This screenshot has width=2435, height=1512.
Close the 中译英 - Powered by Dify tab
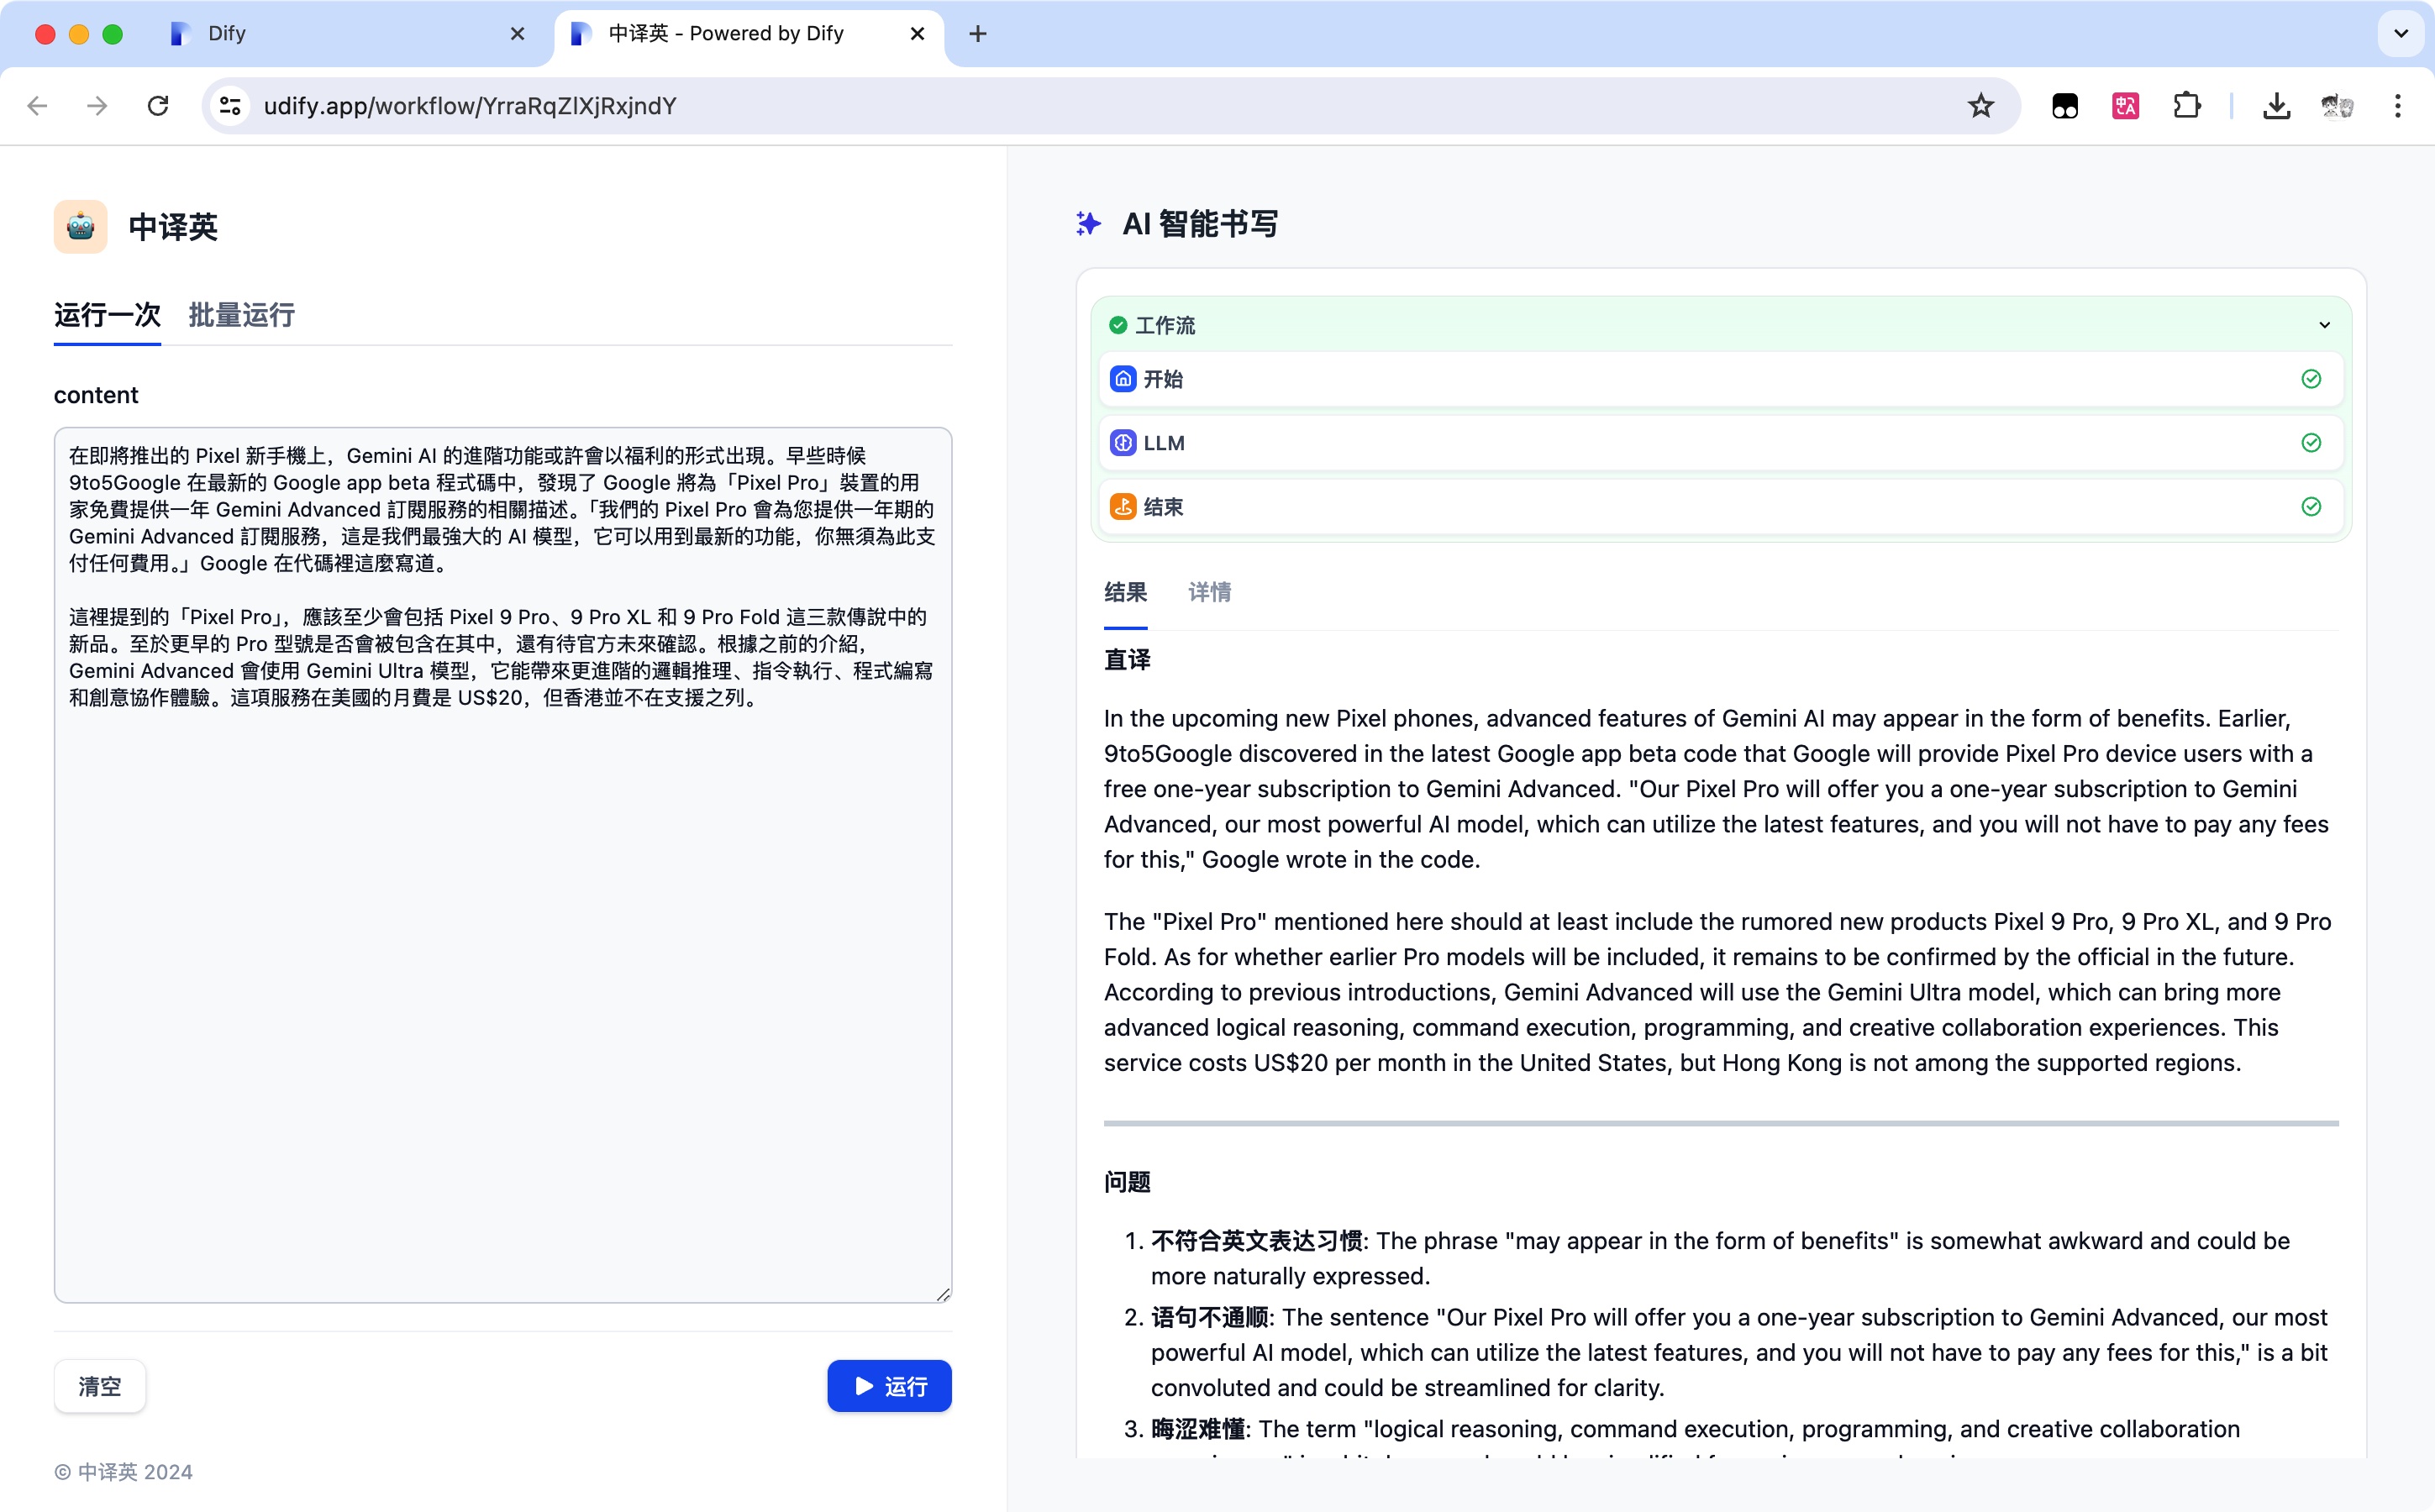pos(917,34)
